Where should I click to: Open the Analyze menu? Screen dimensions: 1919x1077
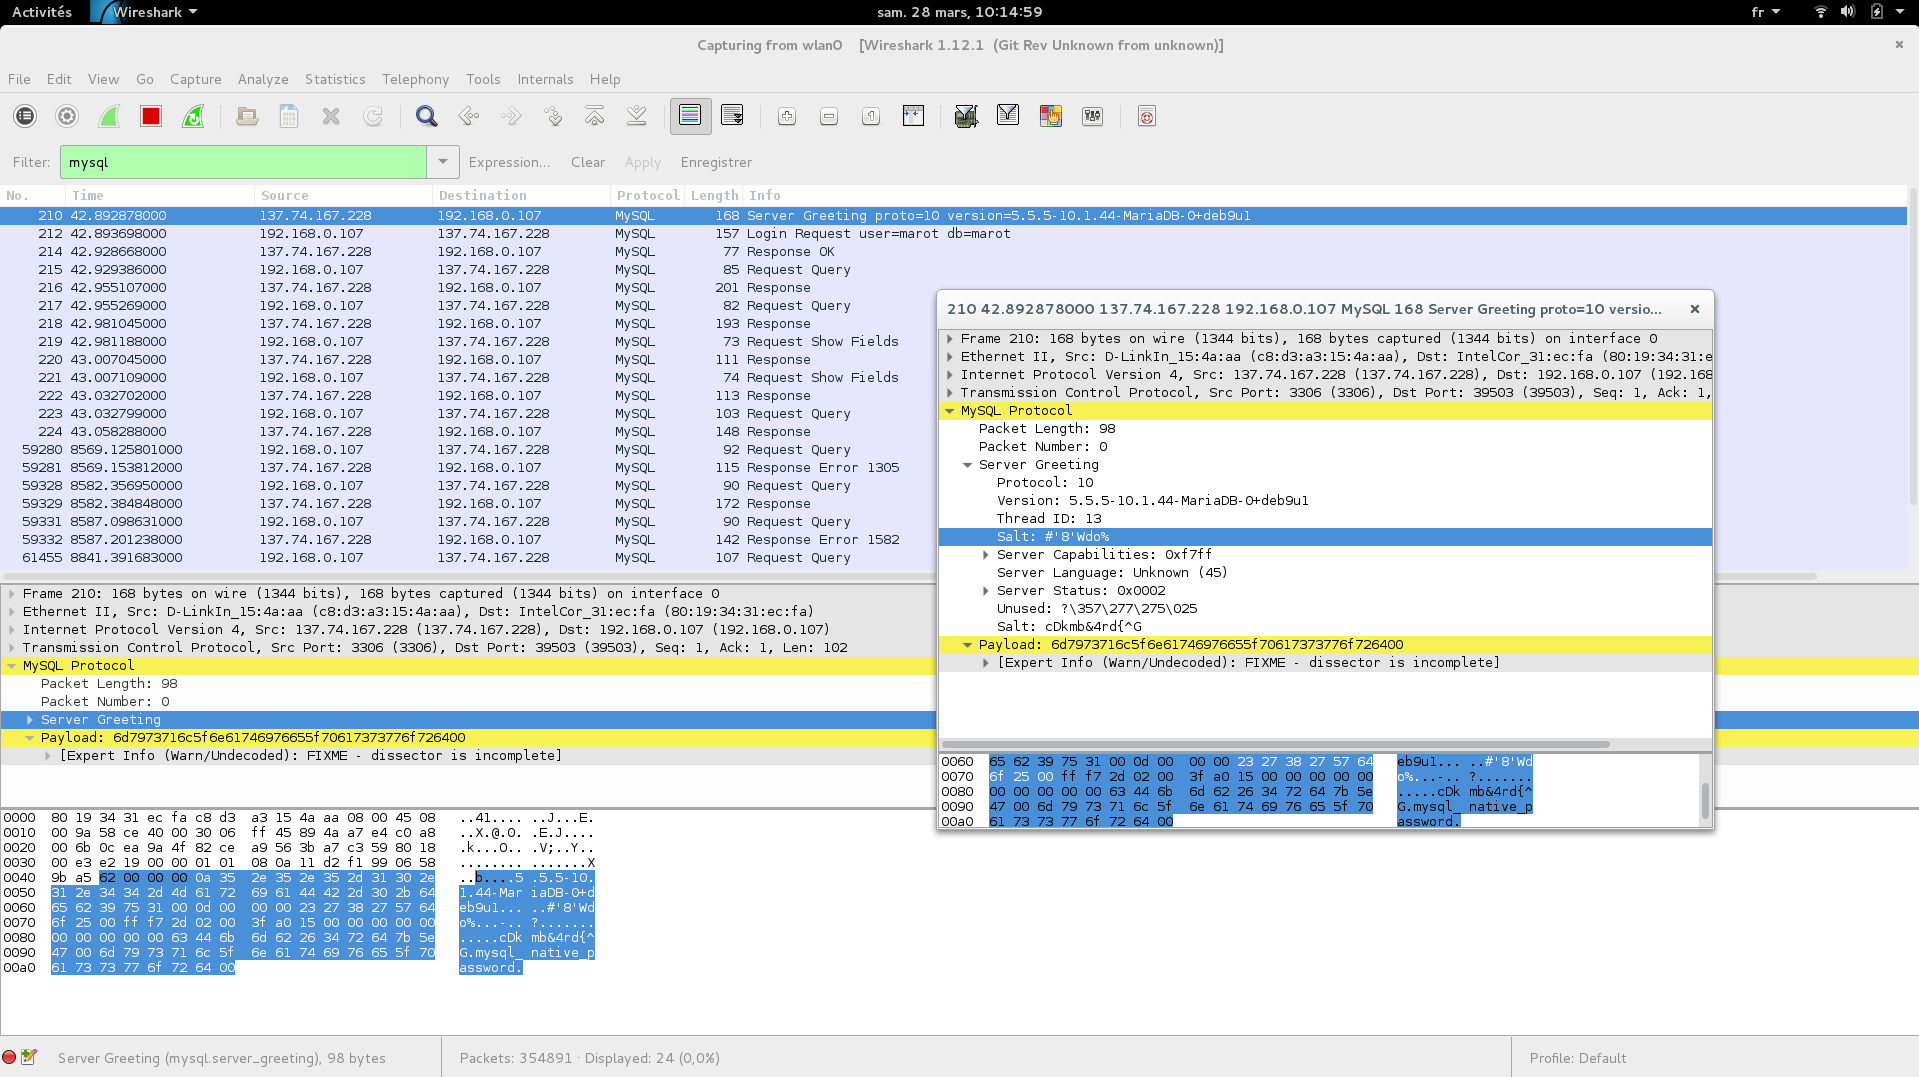263,79
